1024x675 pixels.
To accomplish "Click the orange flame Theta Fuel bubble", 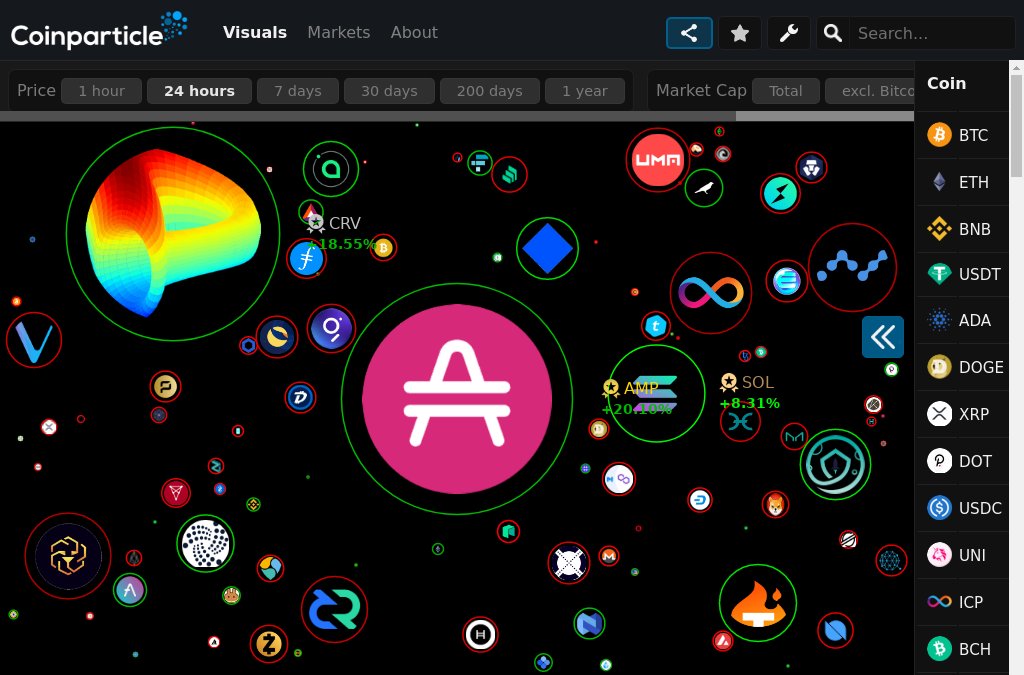I will click(758, 603).
